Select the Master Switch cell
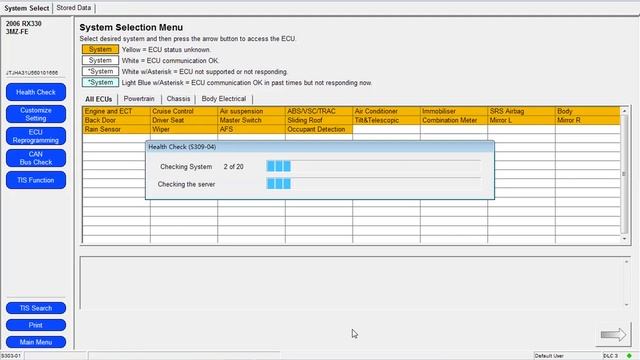Image resolution: width=640 pixels, height=360 pixels. point(251,120)
